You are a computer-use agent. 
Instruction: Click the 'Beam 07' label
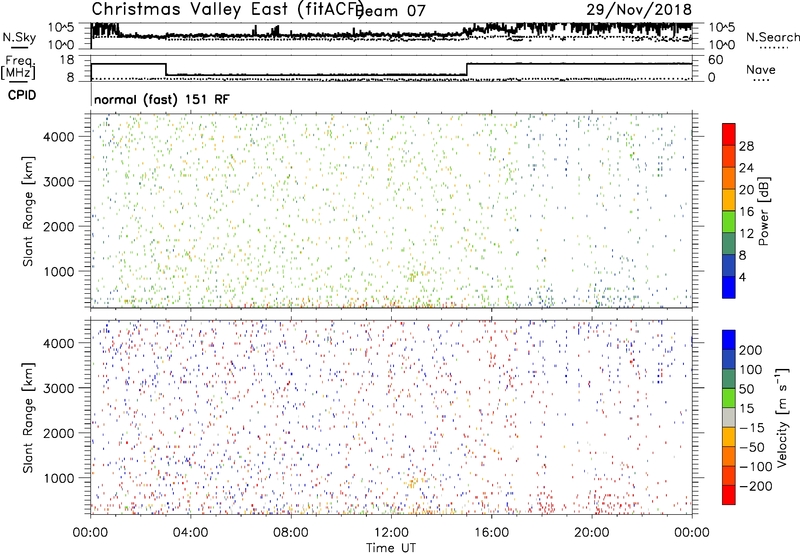392,10
